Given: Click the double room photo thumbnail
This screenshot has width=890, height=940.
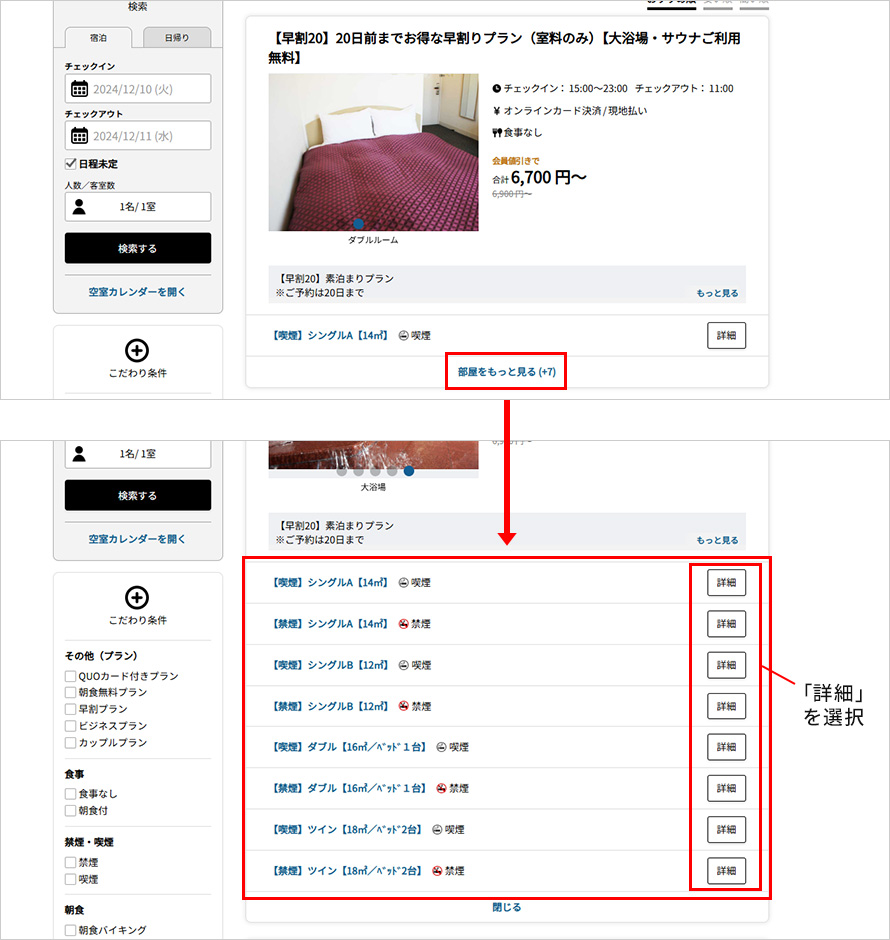Looking at the screenshot, I should coord(373,152).
